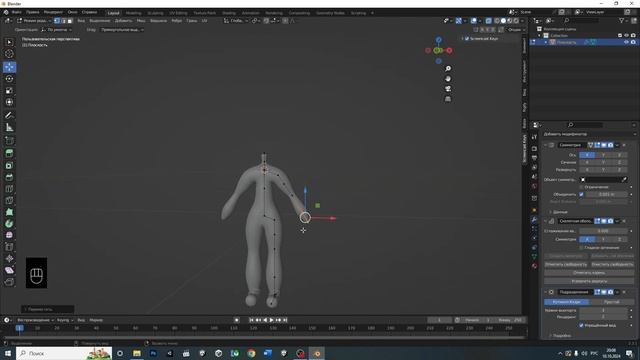Open the Modifiers wrench properties tab
This screenshot has width=640, height=360.
[x=534, y=220]
